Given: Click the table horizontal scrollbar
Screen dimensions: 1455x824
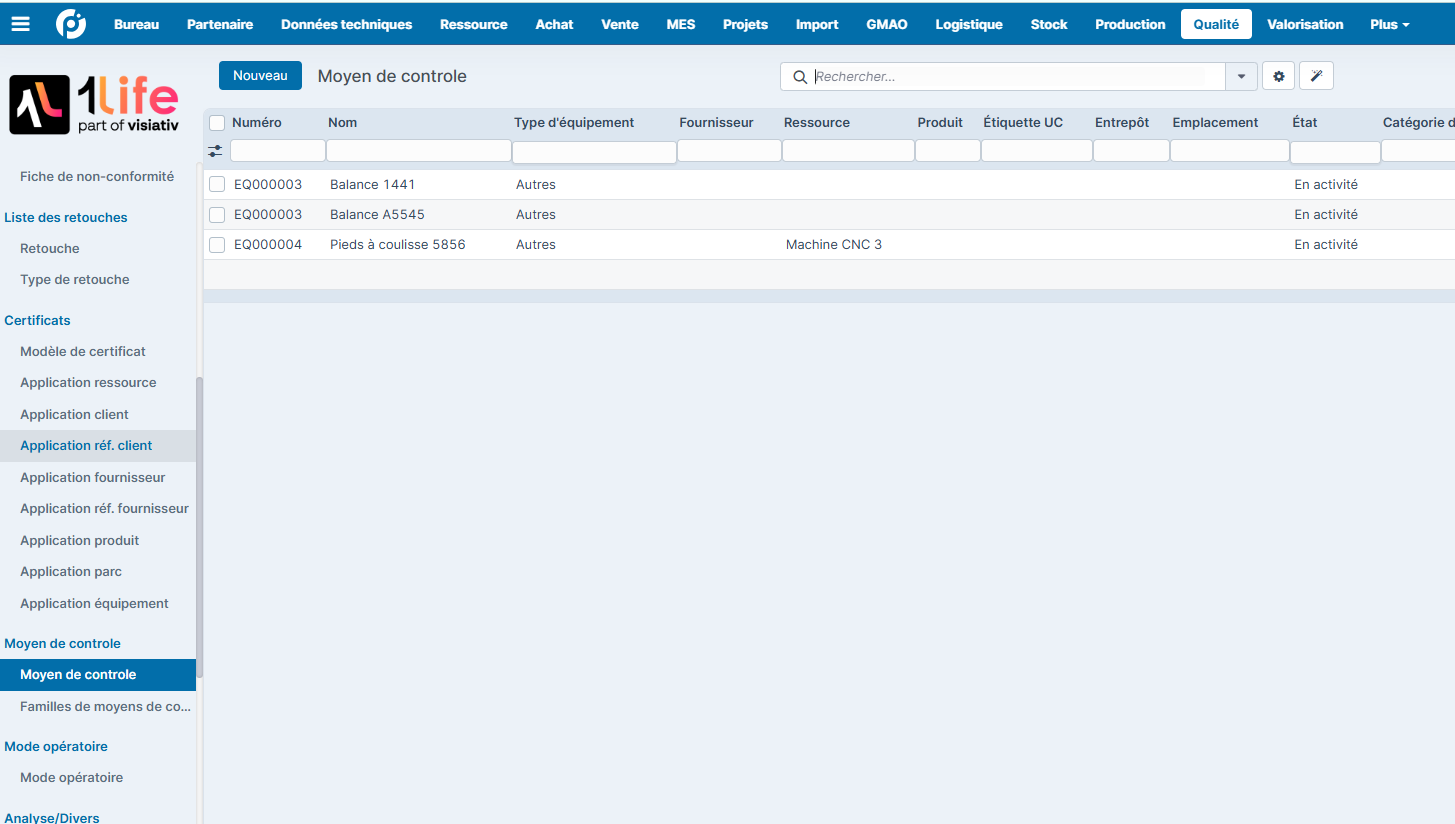Looking at the screenshot, I should tap(829, 296).
